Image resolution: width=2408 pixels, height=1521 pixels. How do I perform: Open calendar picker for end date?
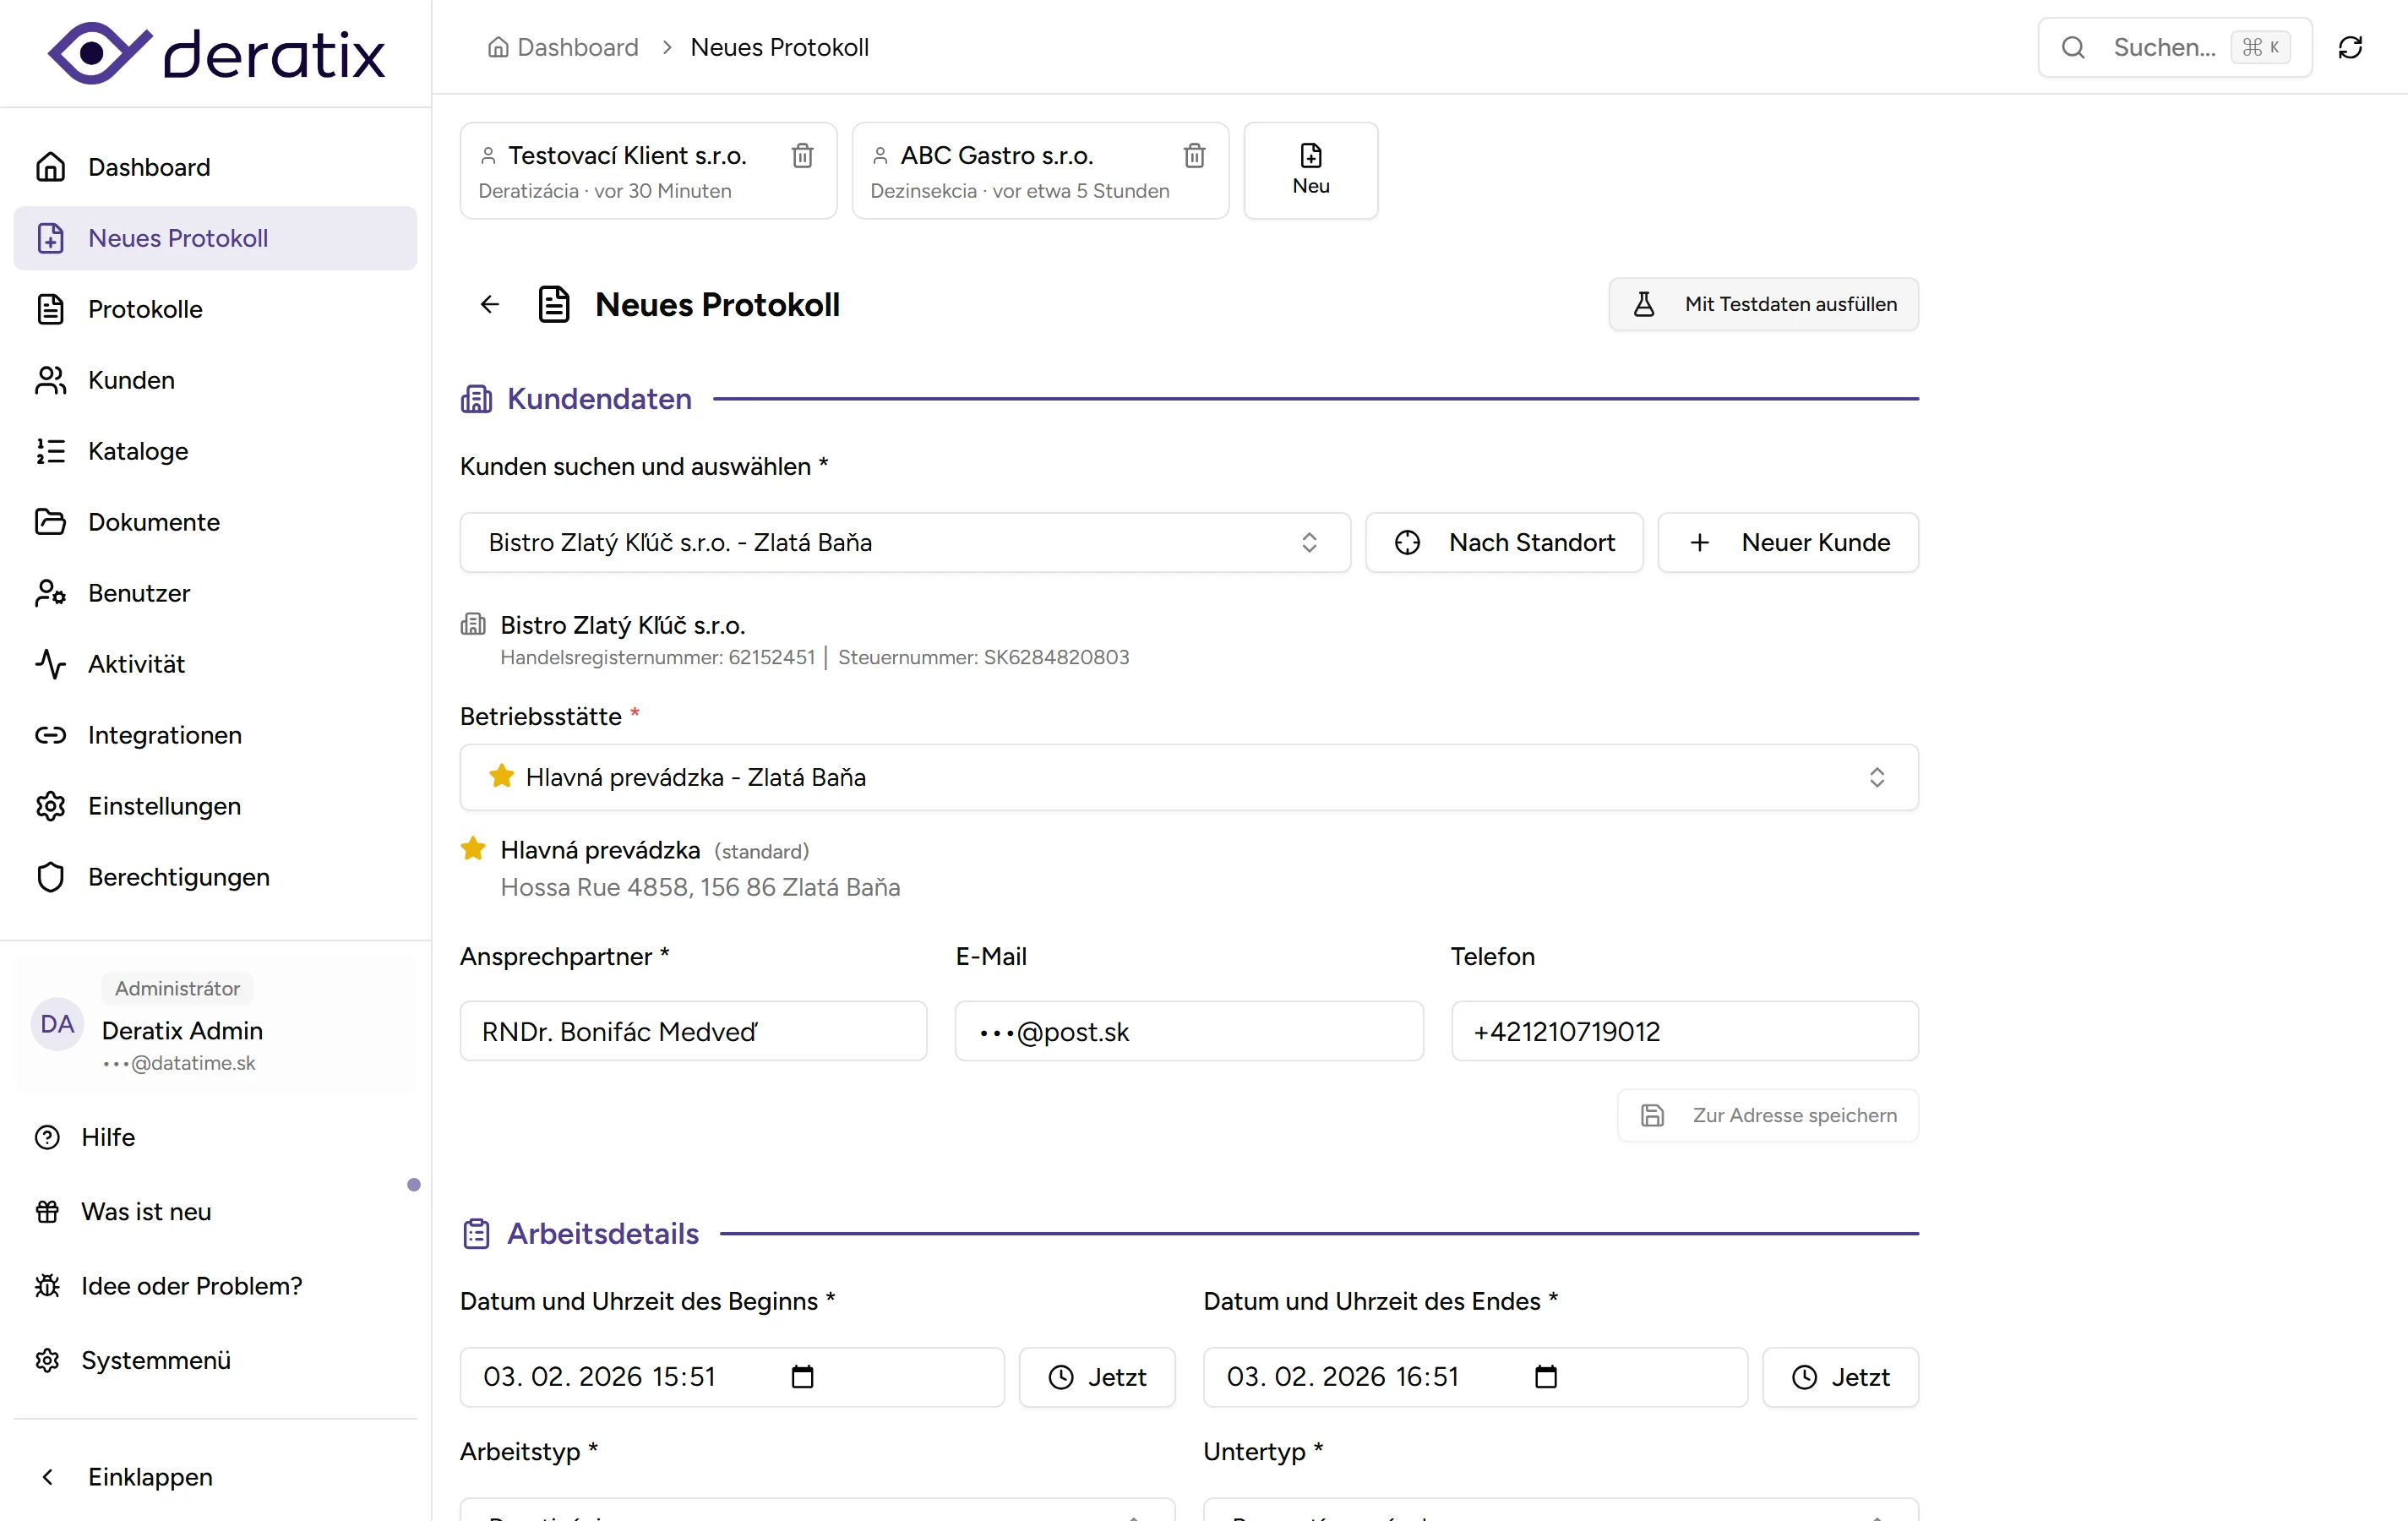click(1545, 1377)
